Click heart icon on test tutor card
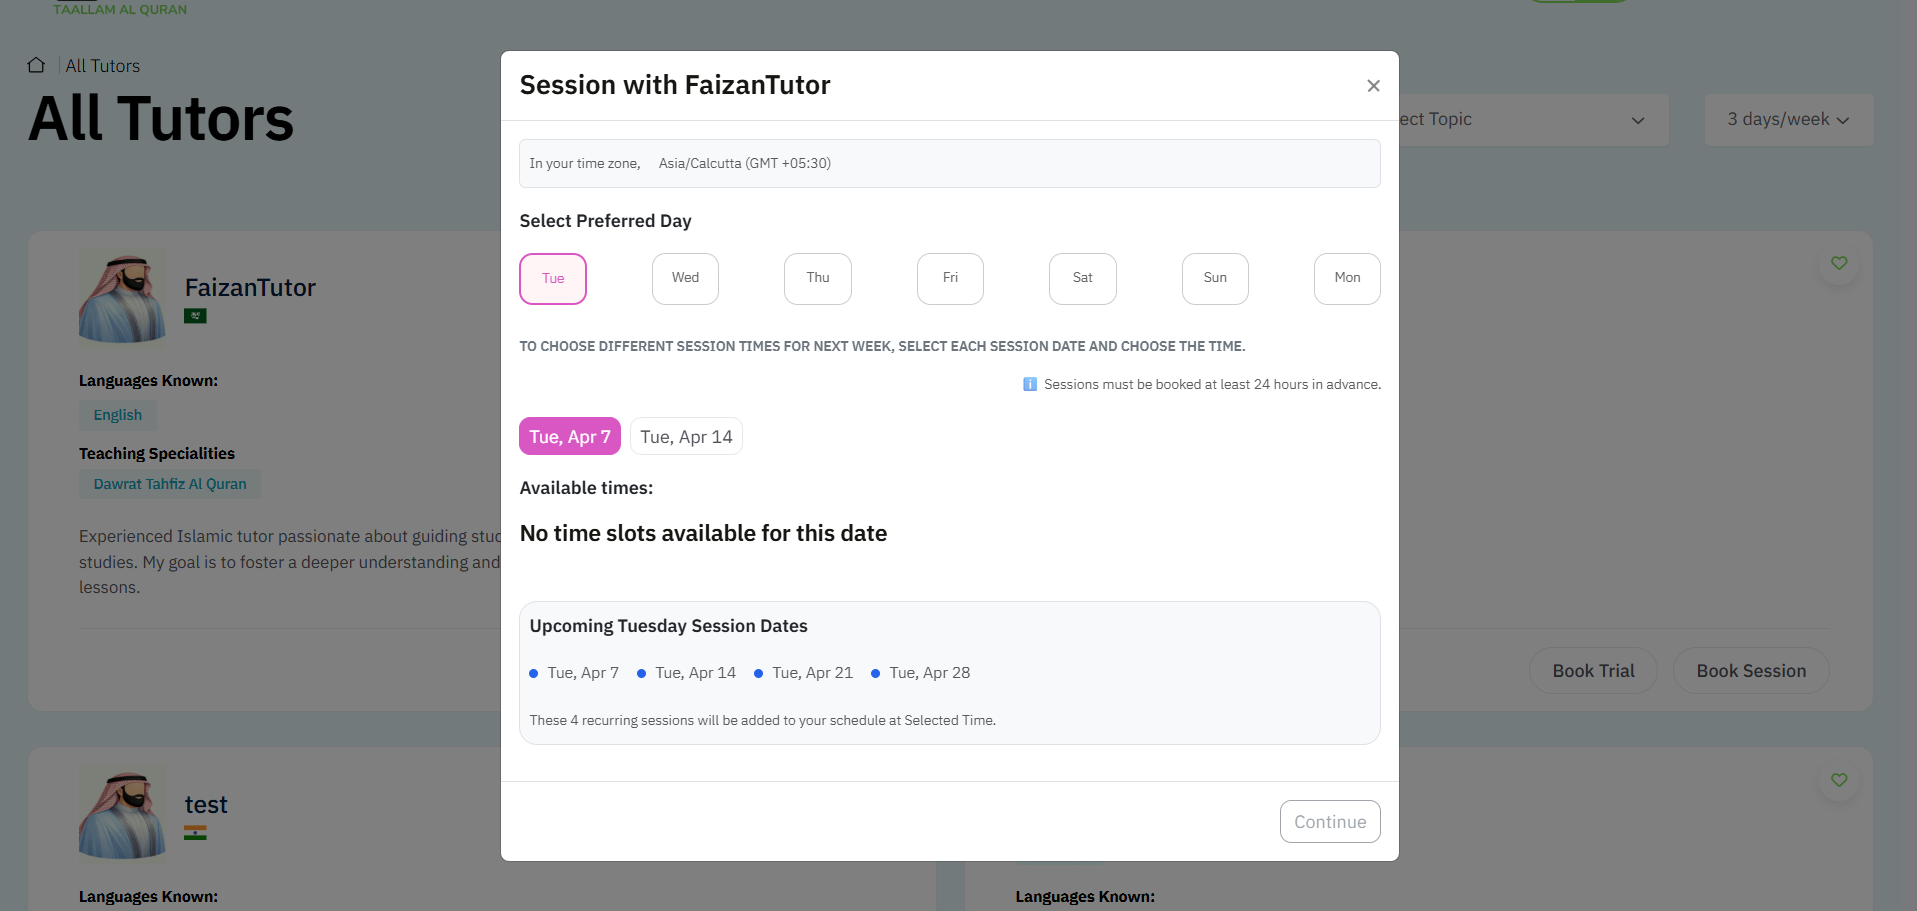The height and width of the screenshot is (911, 1917). tap(1839, 780)
